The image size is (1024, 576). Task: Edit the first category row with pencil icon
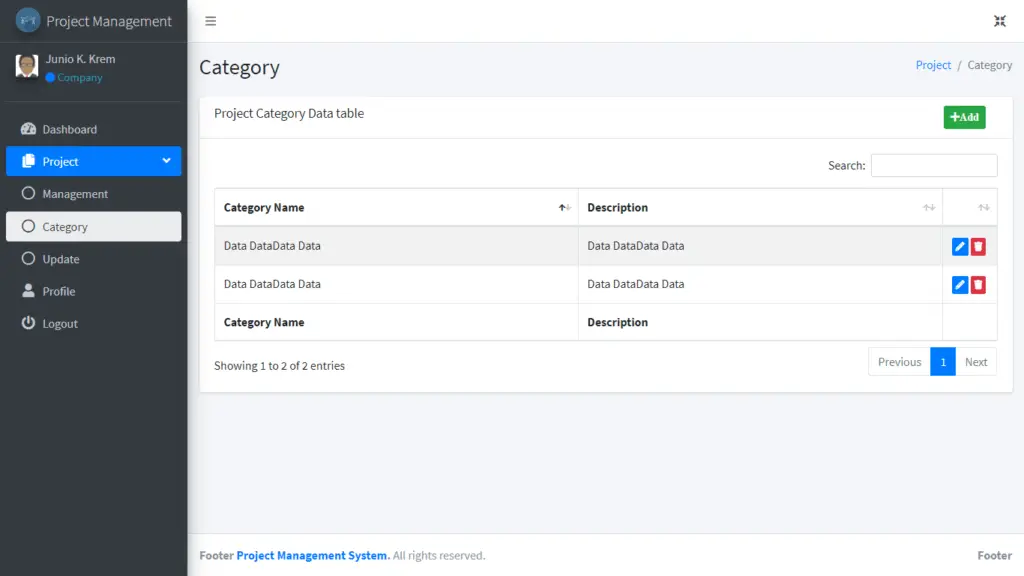[961, 245]
